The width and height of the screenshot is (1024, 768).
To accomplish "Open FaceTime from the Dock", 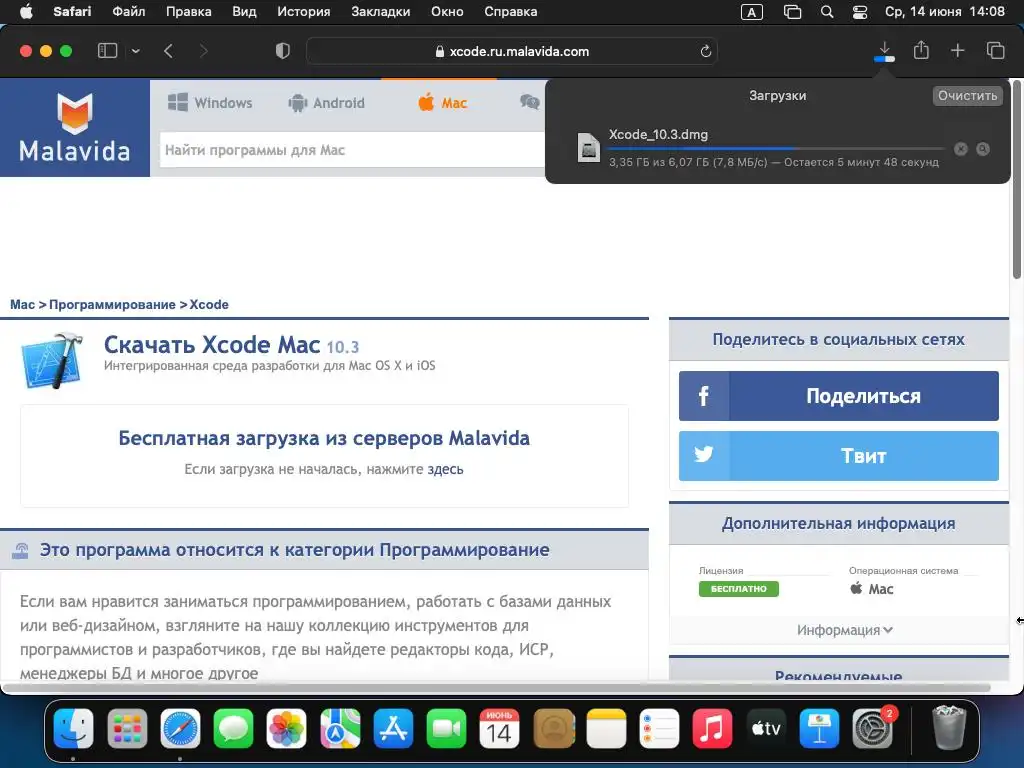I will 446,728.
